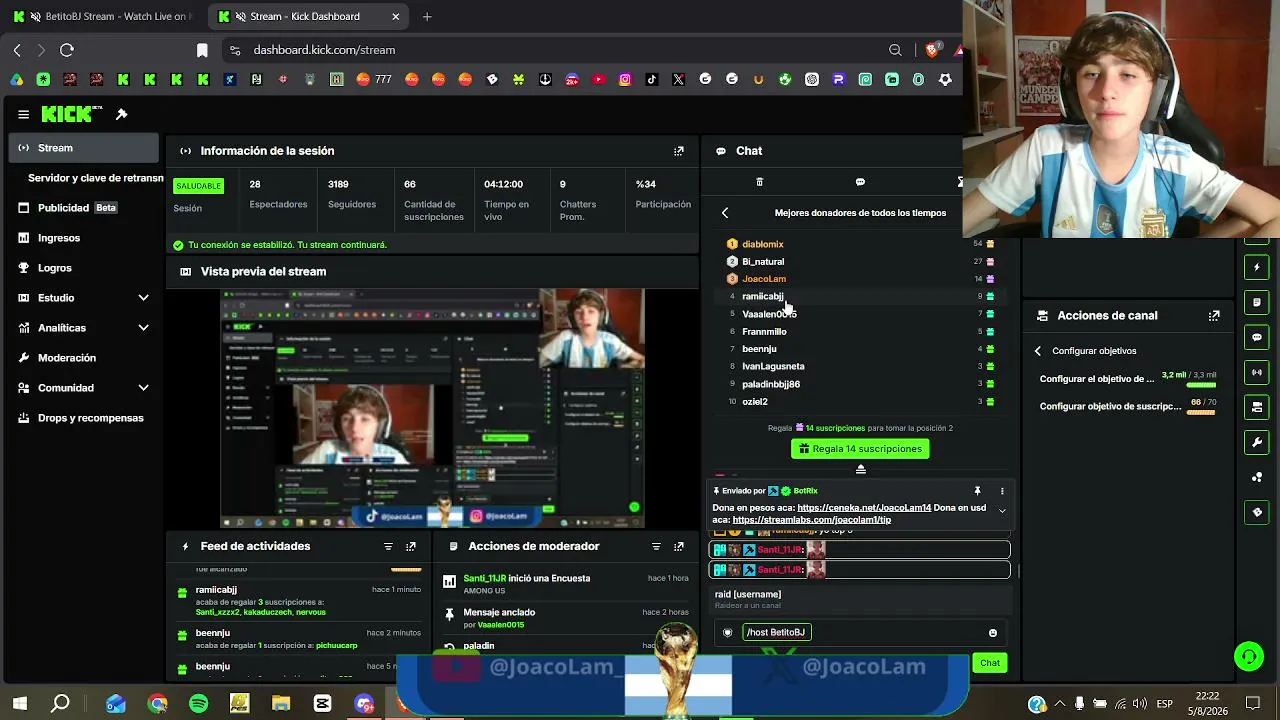Filter the Acciones de moderador list
The image size is (1280, 720).
coord(656,546)
